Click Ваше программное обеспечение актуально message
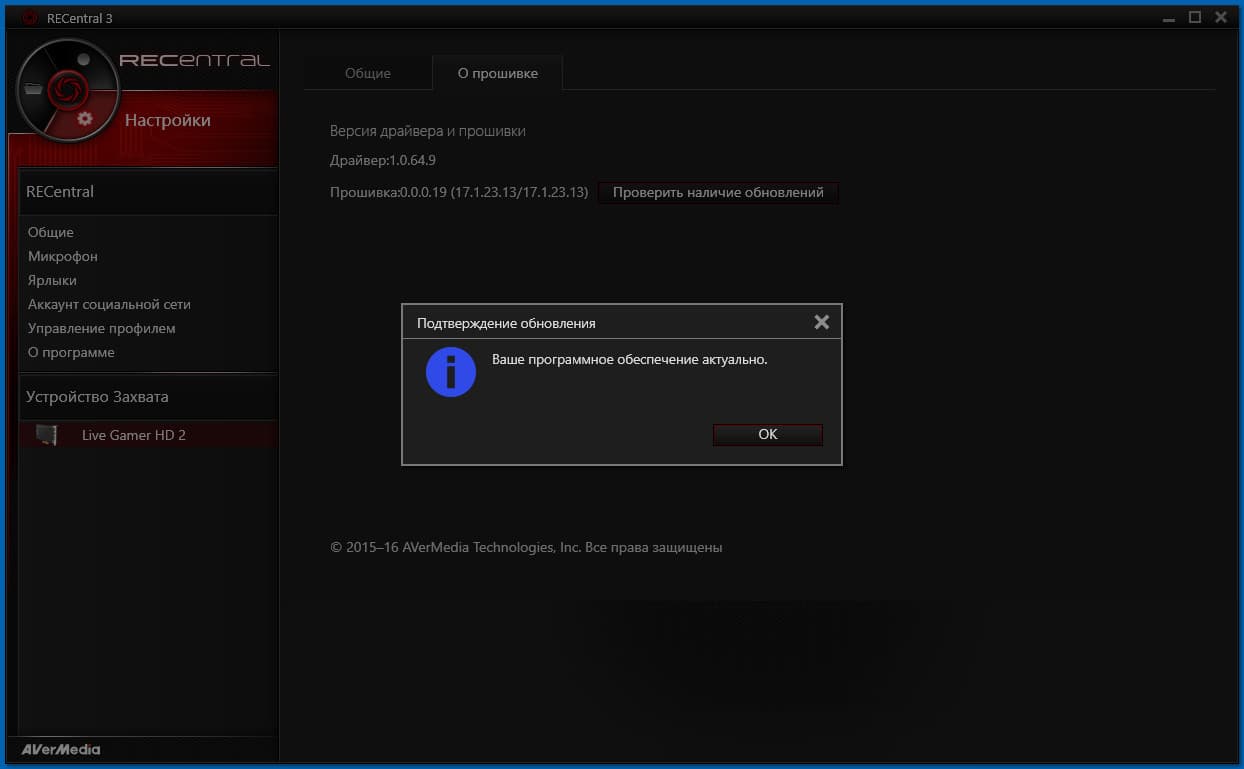The height and width of the screenshot is (769, 1244). point(630,359)
